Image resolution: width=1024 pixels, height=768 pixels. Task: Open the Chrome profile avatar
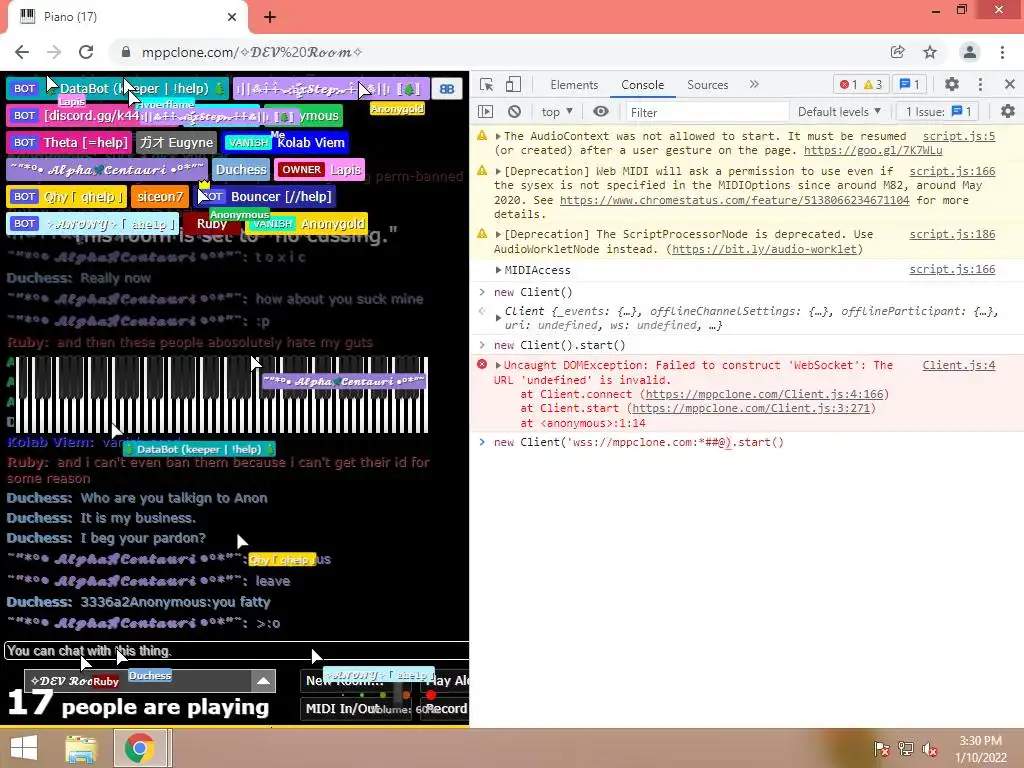click(x=970, y=52)
